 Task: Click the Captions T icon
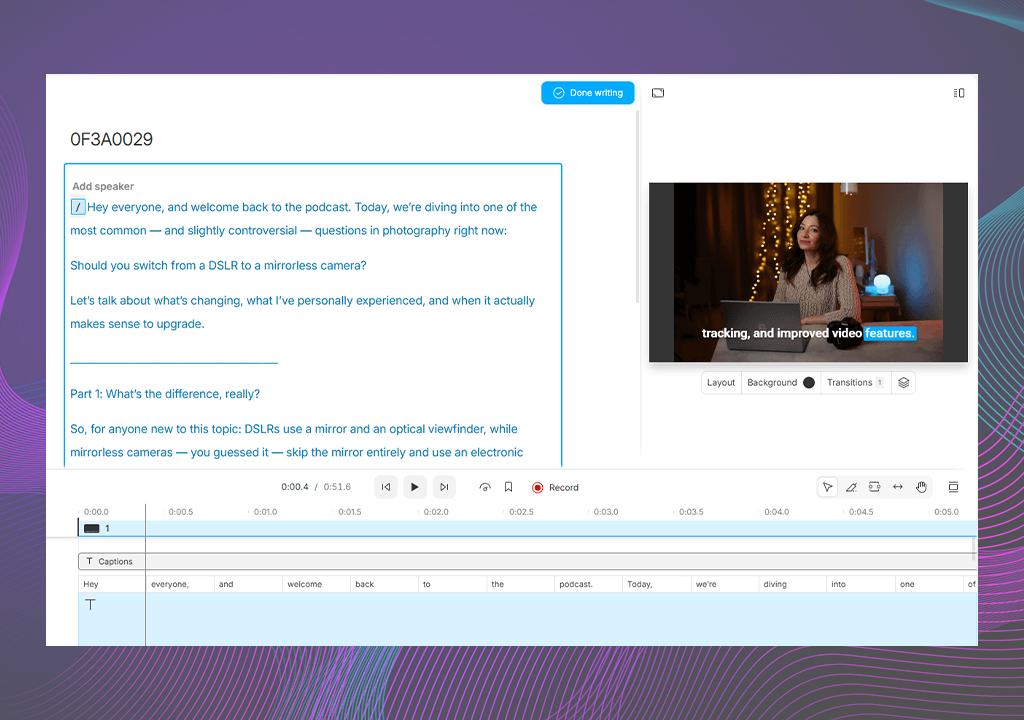click(x=89, y=561)
